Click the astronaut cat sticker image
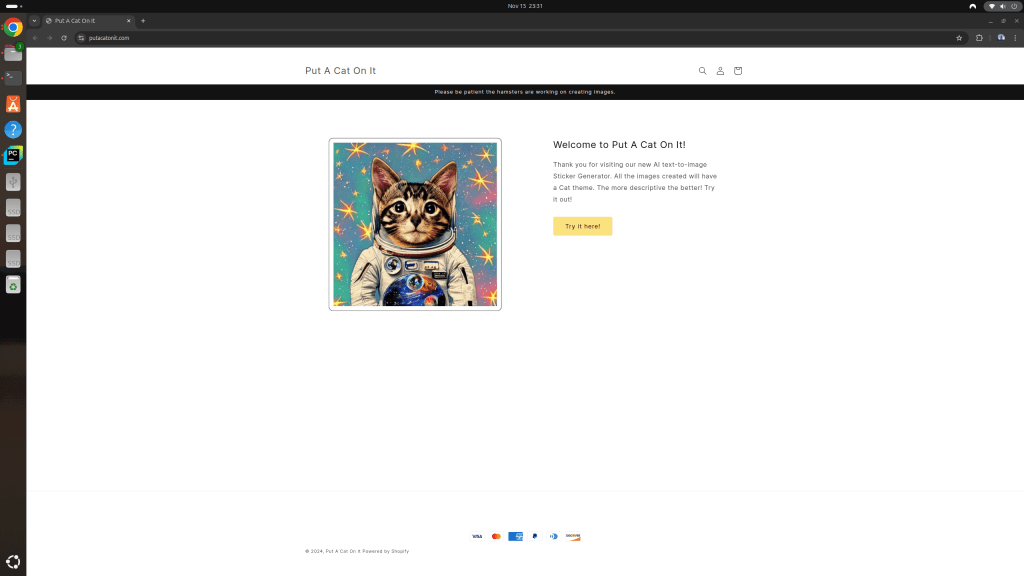The image size is (1024, 576). point(415,224)
